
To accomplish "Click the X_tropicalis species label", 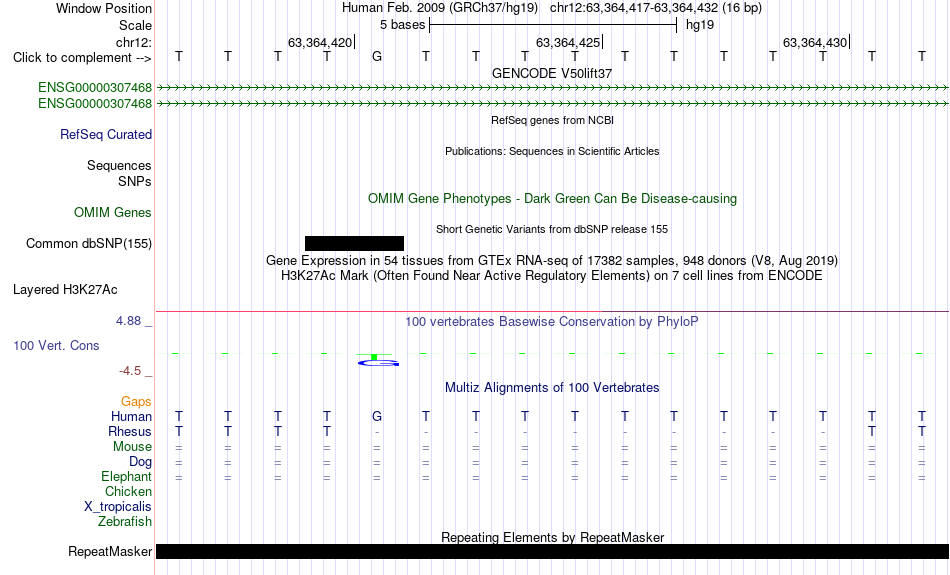I will (x=118, y=507).
